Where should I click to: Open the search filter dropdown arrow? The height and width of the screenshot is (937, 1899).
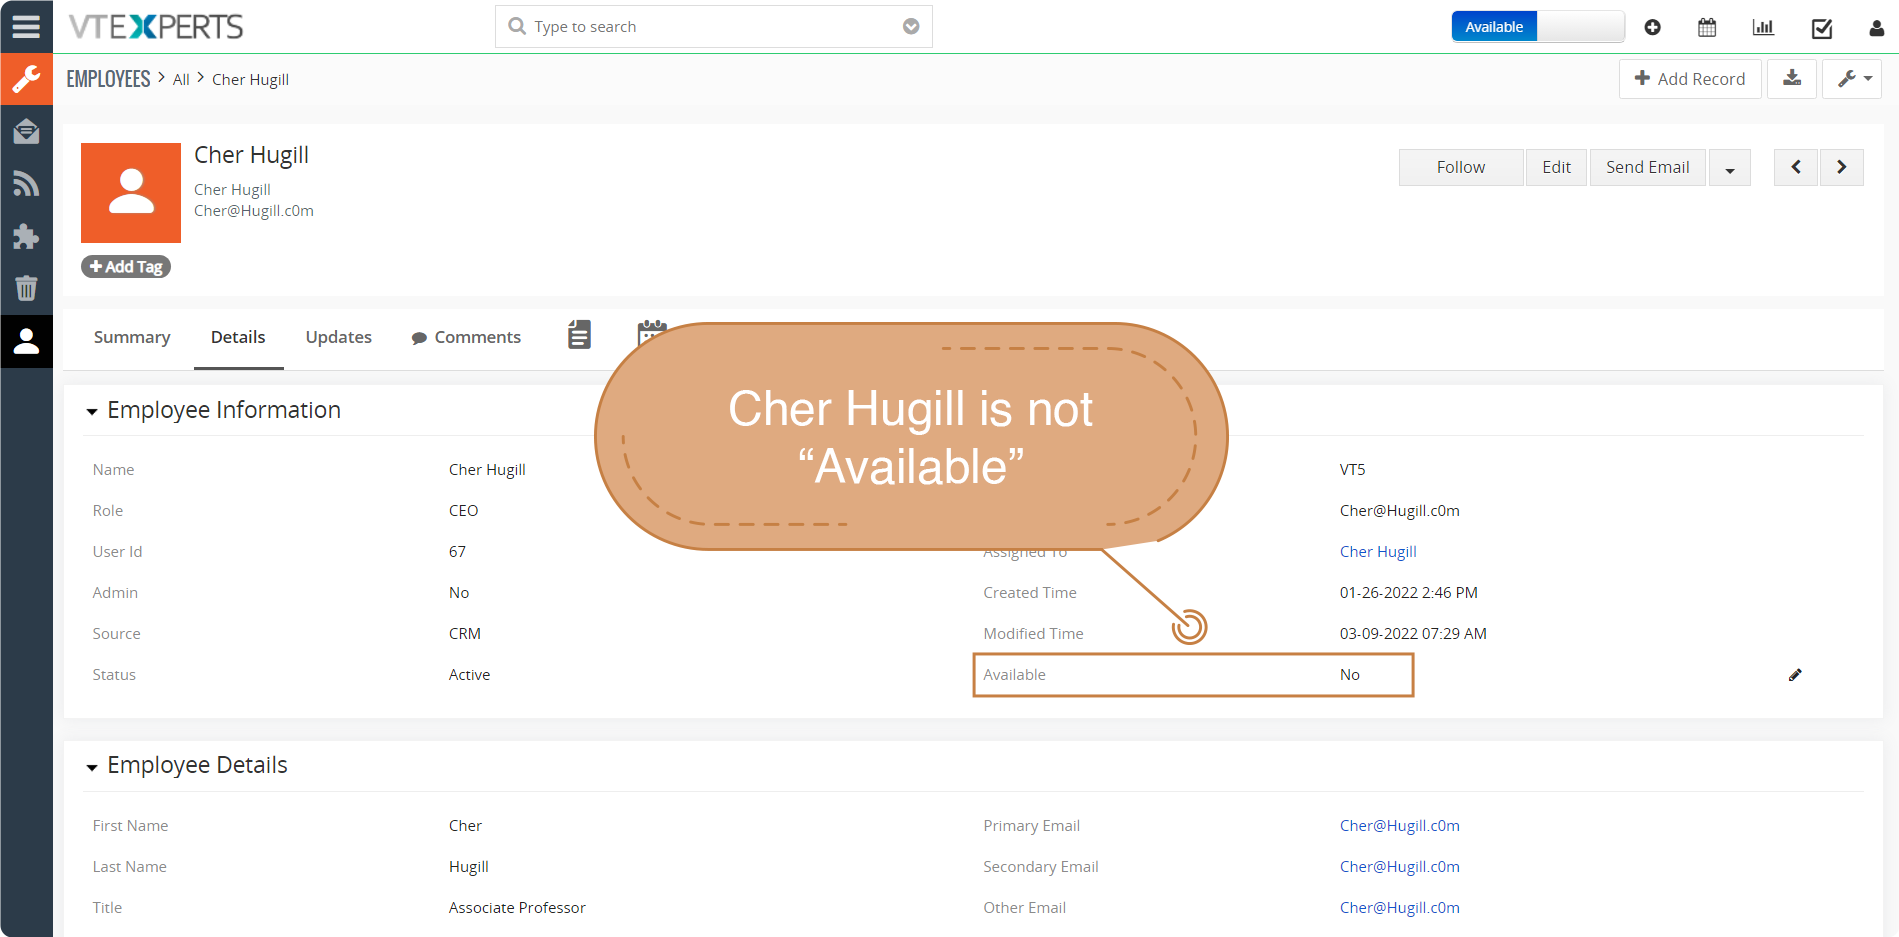(911, 27)
